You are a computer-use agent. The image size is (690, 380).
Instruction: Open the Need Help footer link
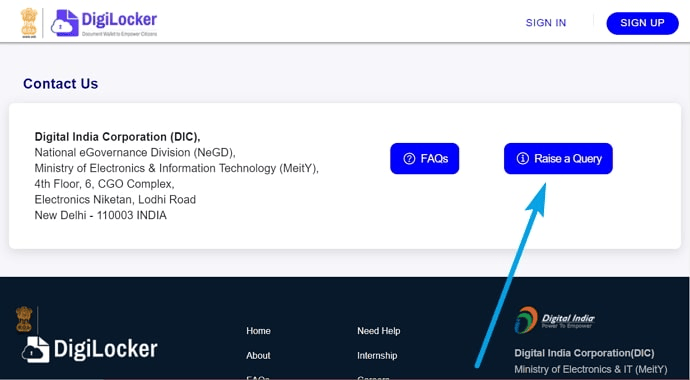[378, 331]
